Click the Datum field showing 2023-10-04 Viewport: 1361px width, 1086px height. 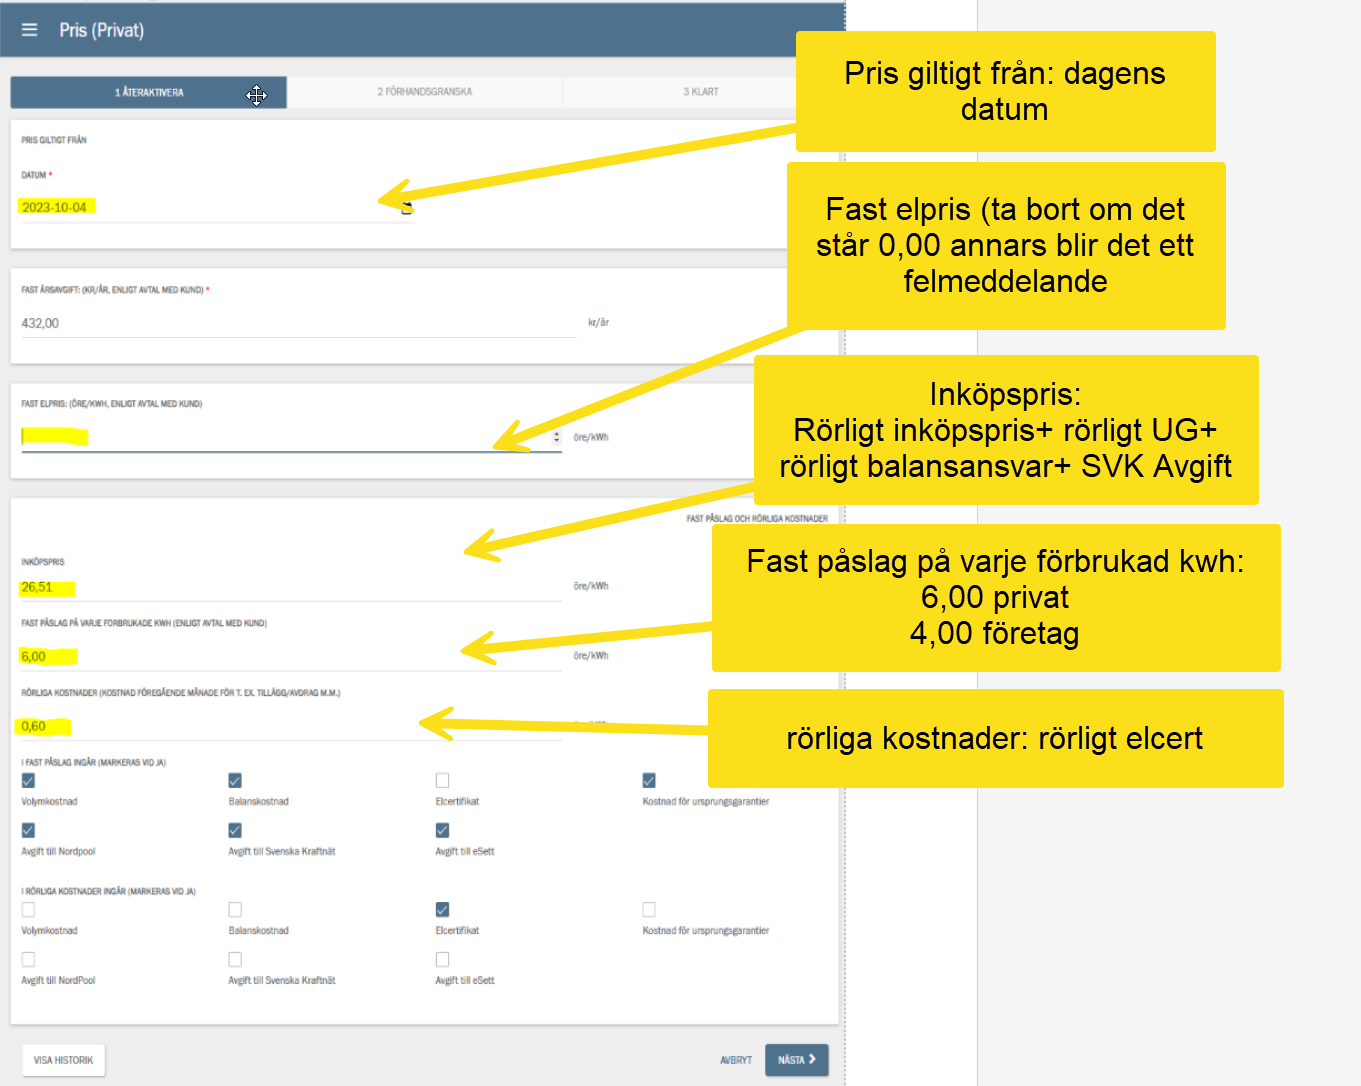pyautogui.click(x=200, y=208)
